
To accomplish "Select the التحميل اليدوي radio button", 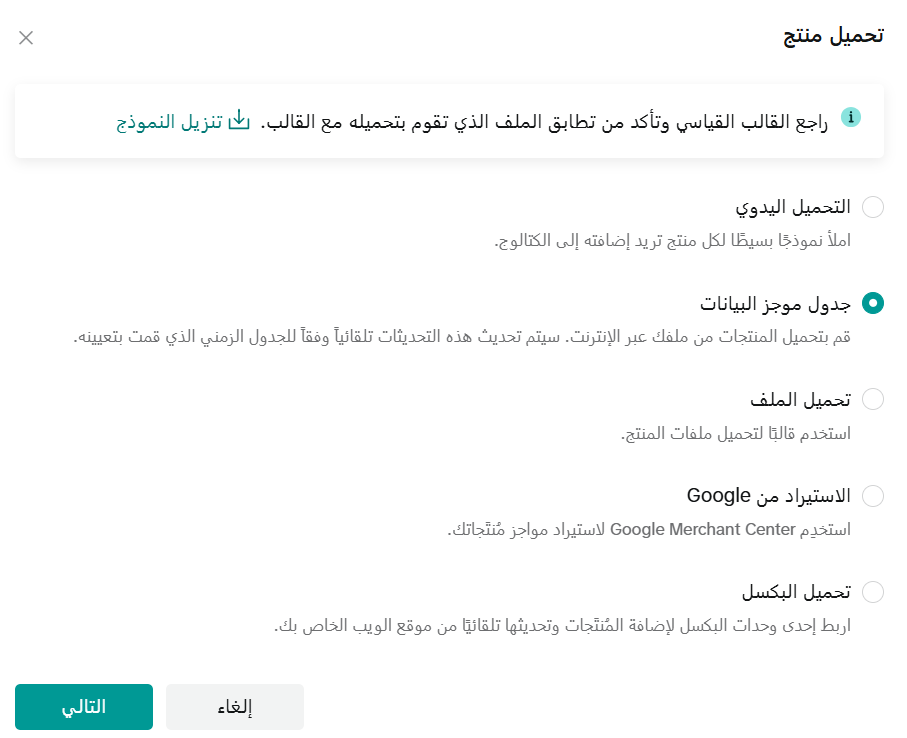I will 873,207.
